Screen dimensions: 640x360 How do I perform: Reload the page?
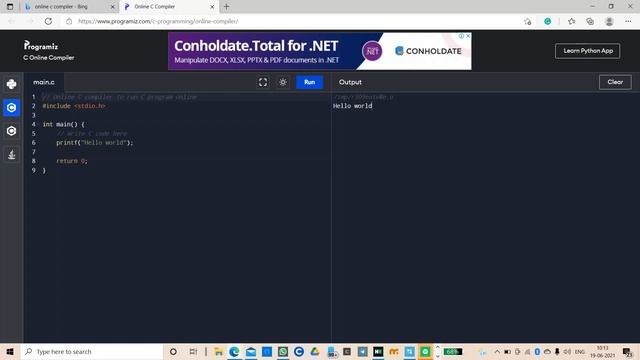(48, 21)
